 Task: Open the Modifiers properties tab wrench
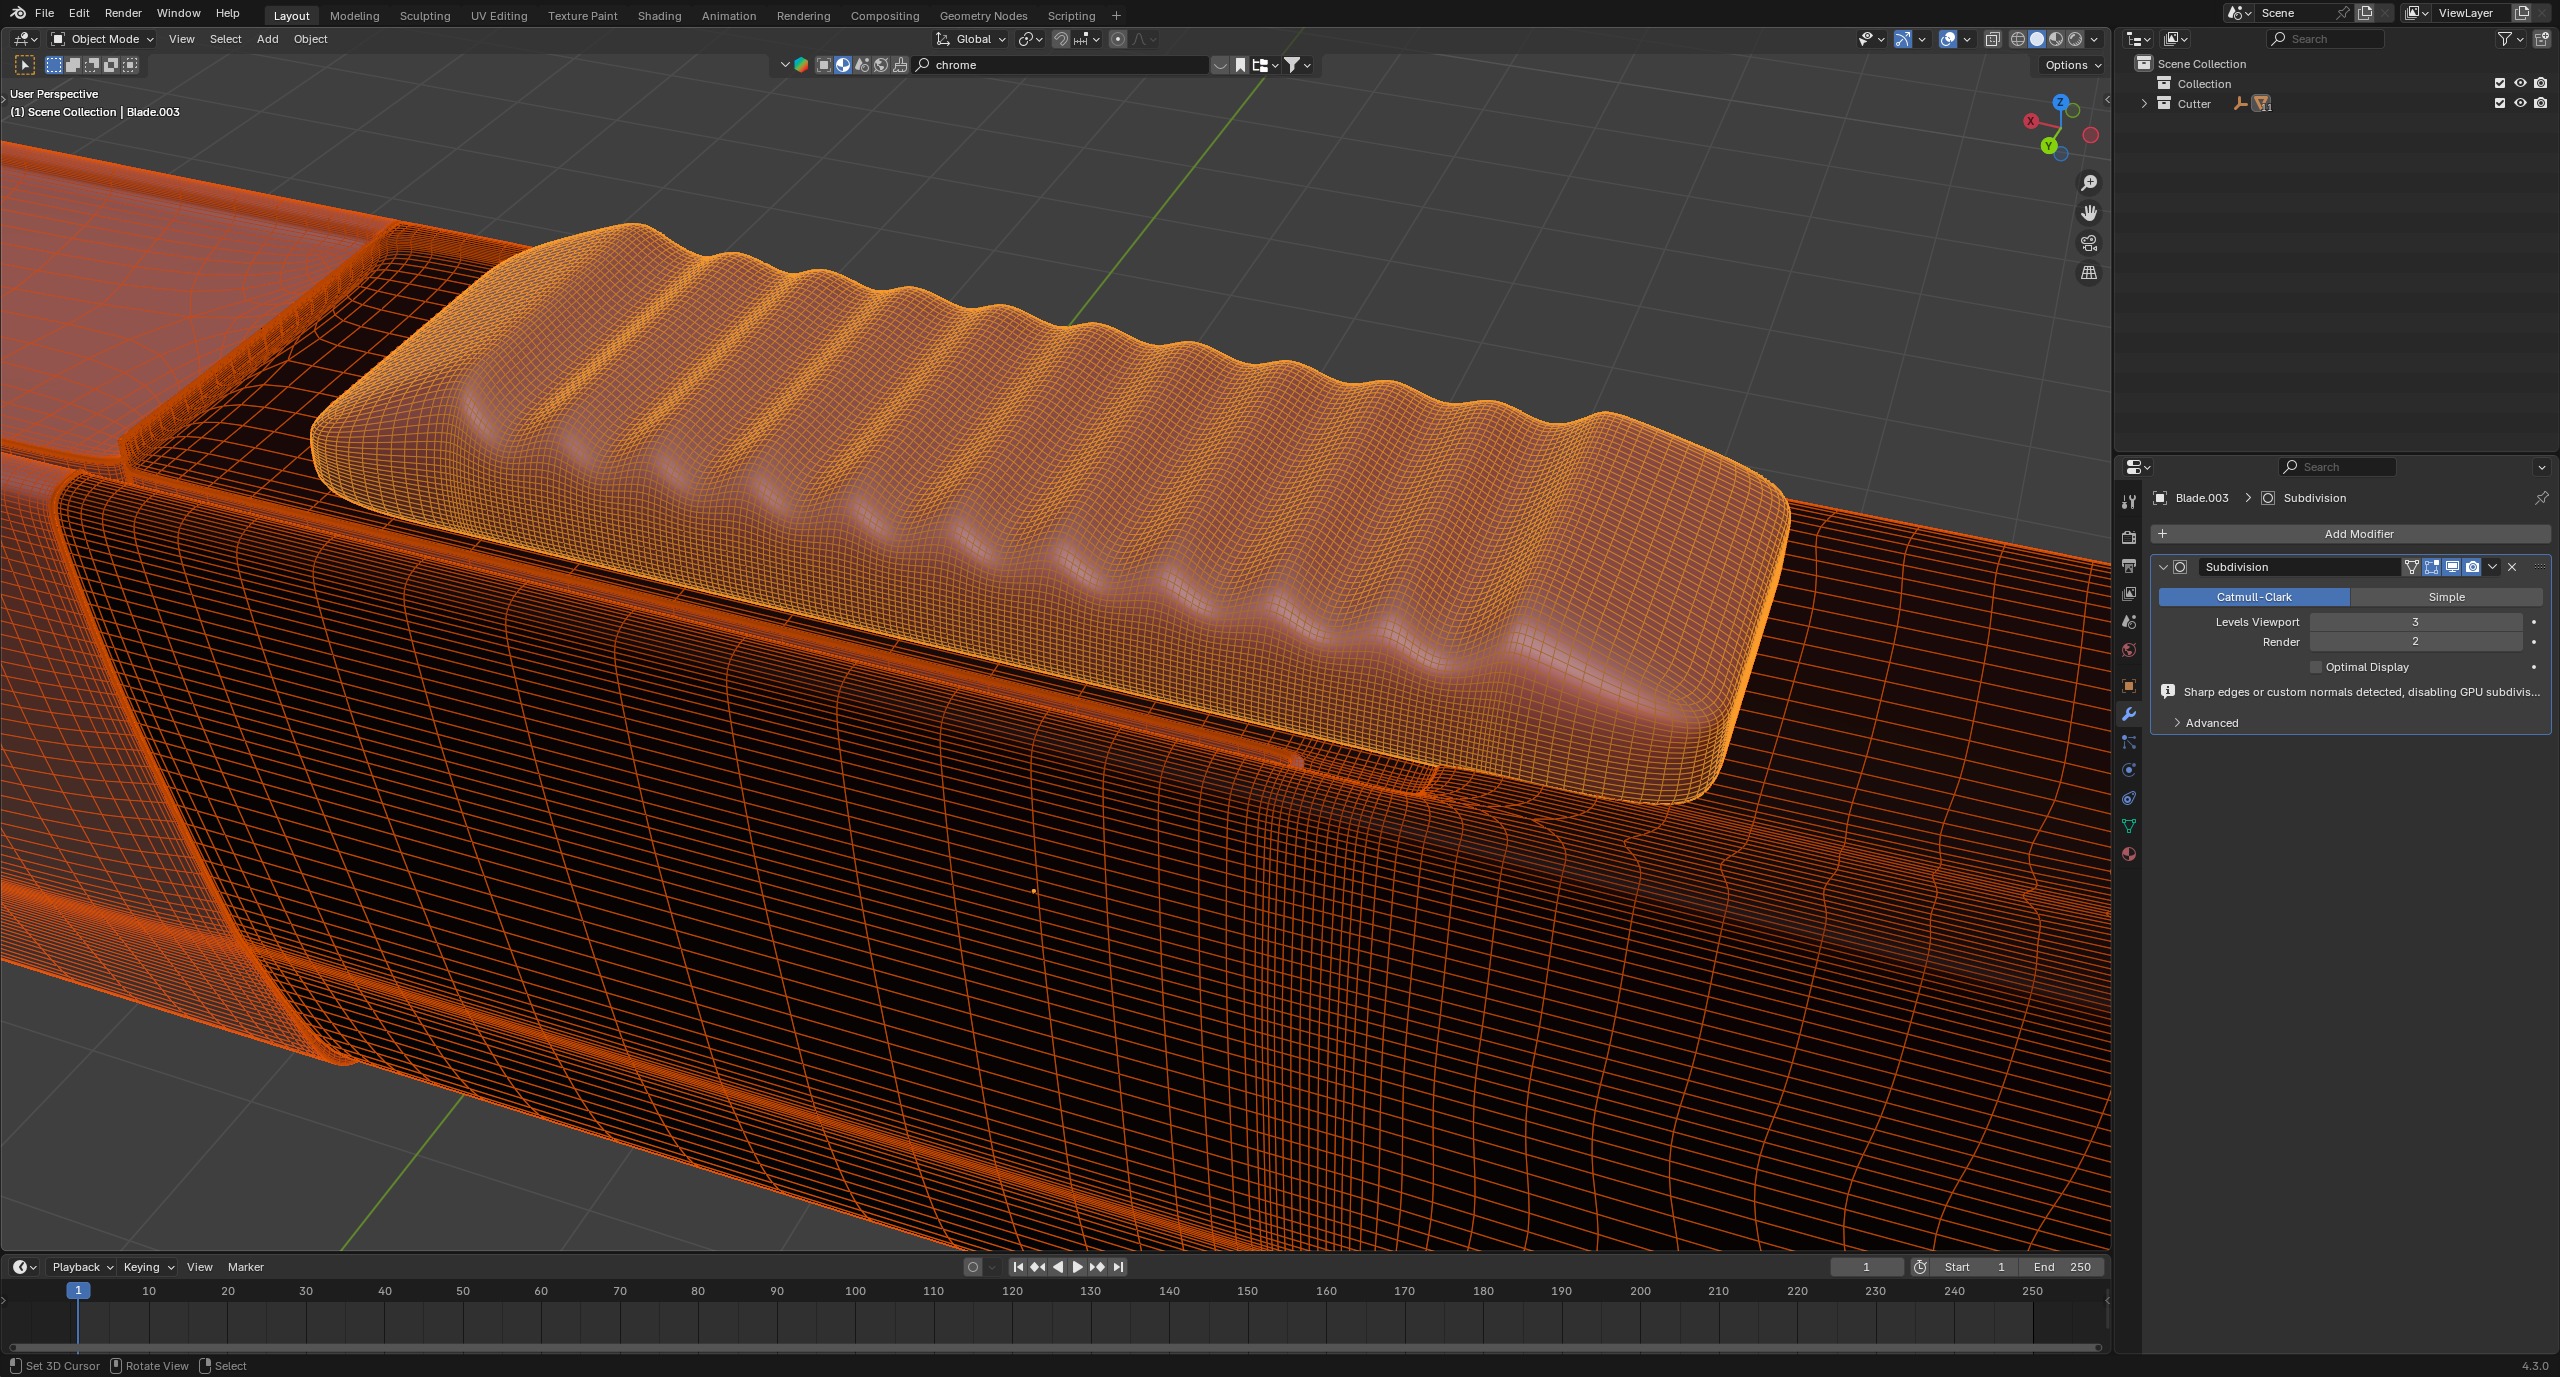click(x=2128, y=714)
